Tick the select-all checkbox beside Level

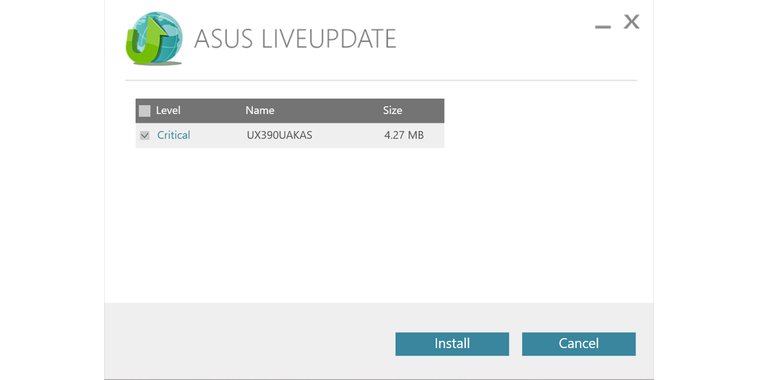click(144, 111)
